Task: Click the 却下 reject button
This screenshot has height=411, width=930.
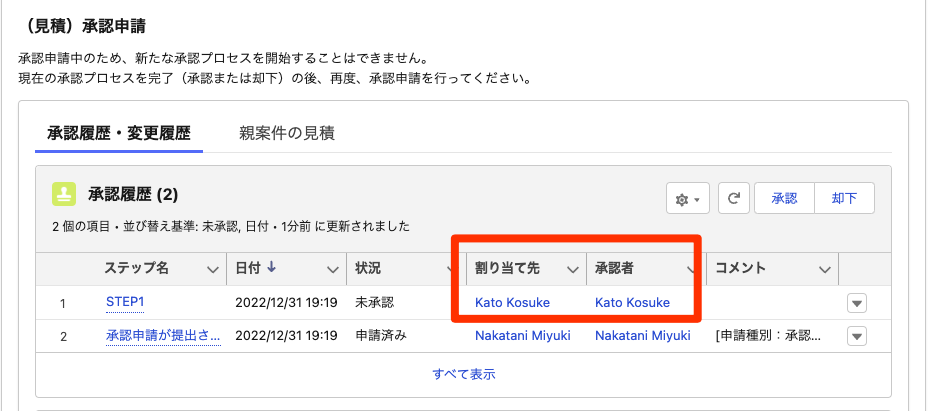Action: click(844, 198)
